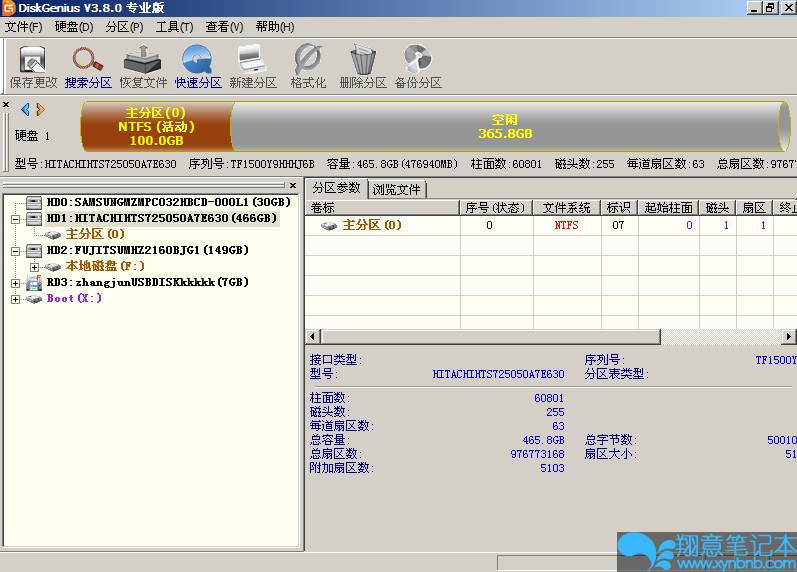This screenshot has height=572, width=797.
Task: Select 主分区(0) row label in partition table
Action: pos(372,225)
